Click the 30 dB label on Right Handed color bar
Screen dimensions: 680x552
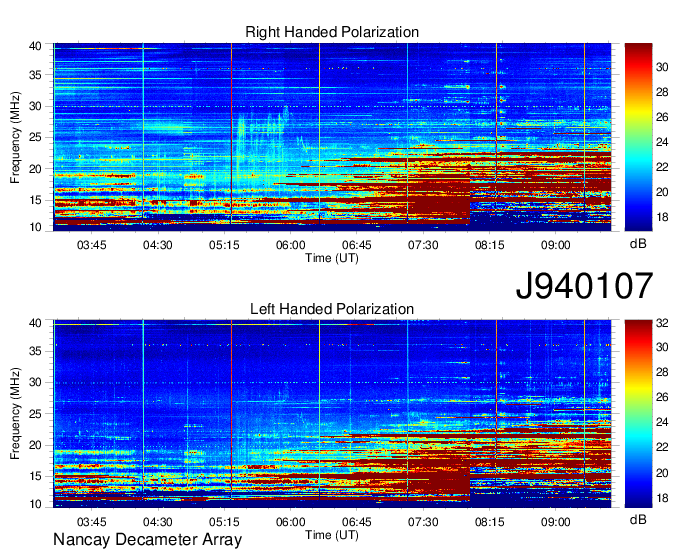tap(662, 67)
